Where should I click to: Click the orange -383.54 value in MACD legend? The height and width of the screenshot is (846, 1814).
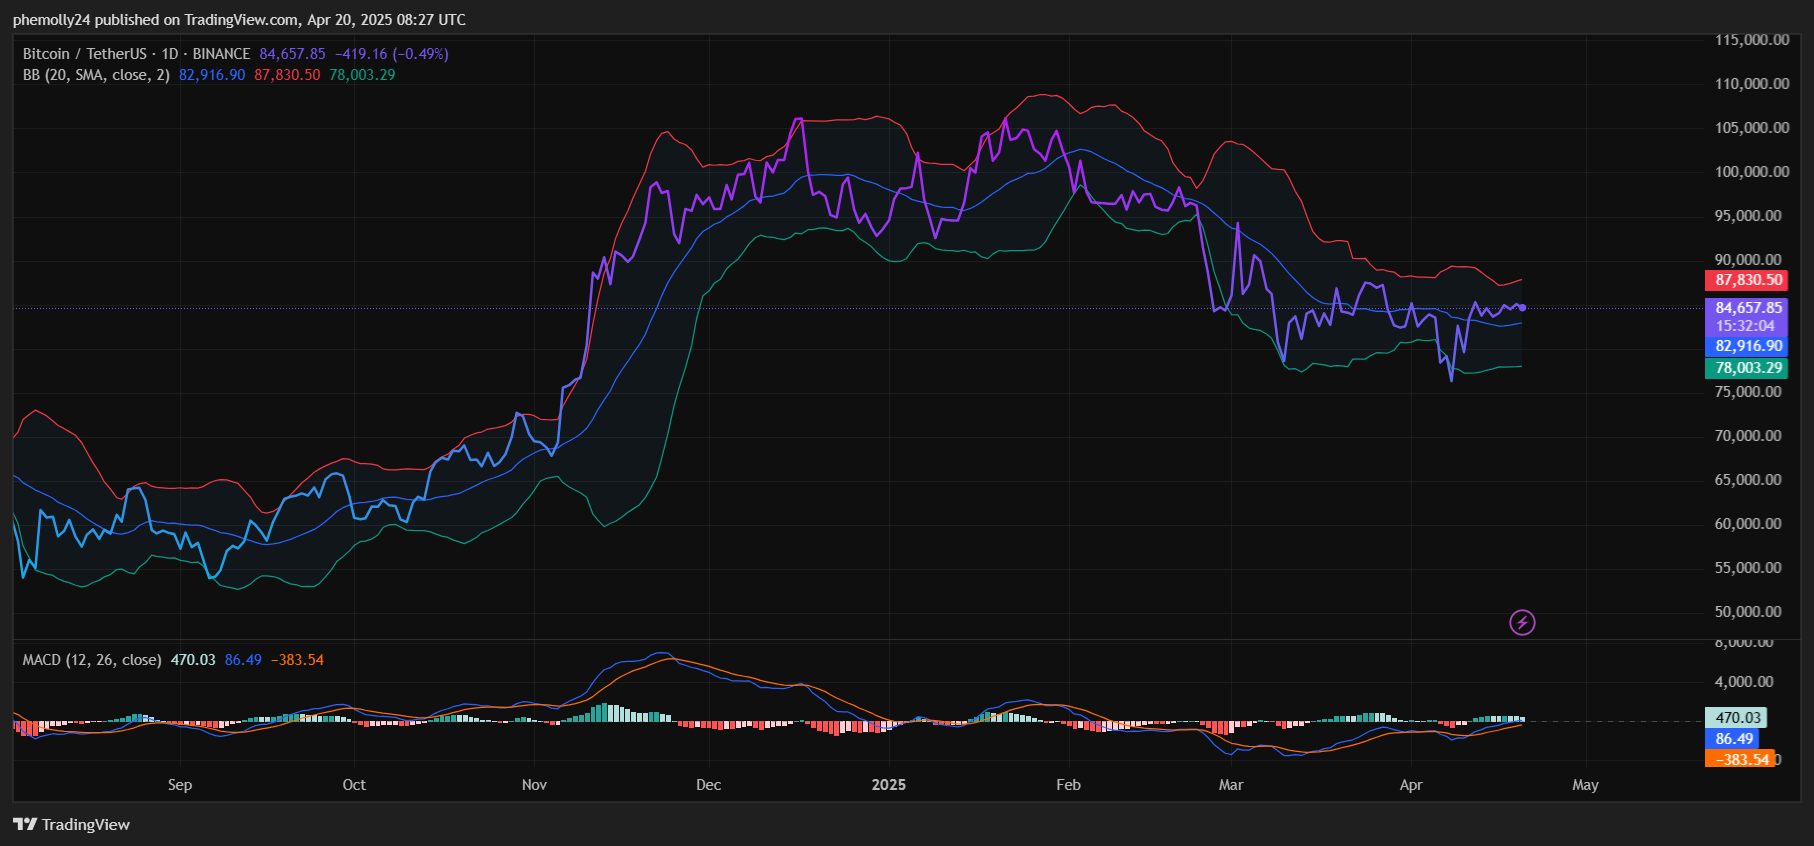[297, 660]
